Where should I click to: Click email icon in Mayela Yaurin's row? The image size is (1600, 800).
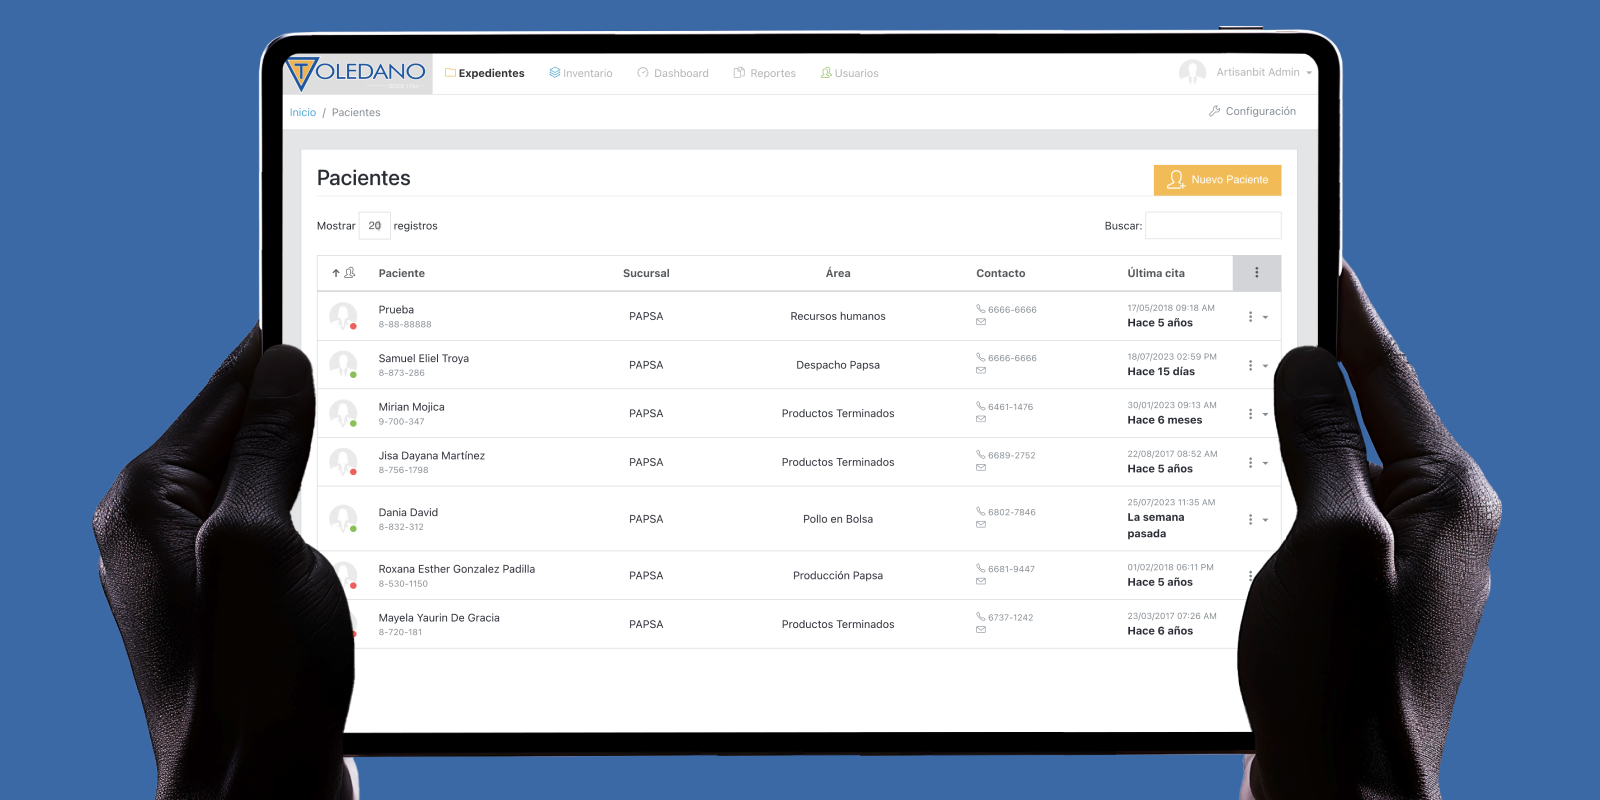981,630
